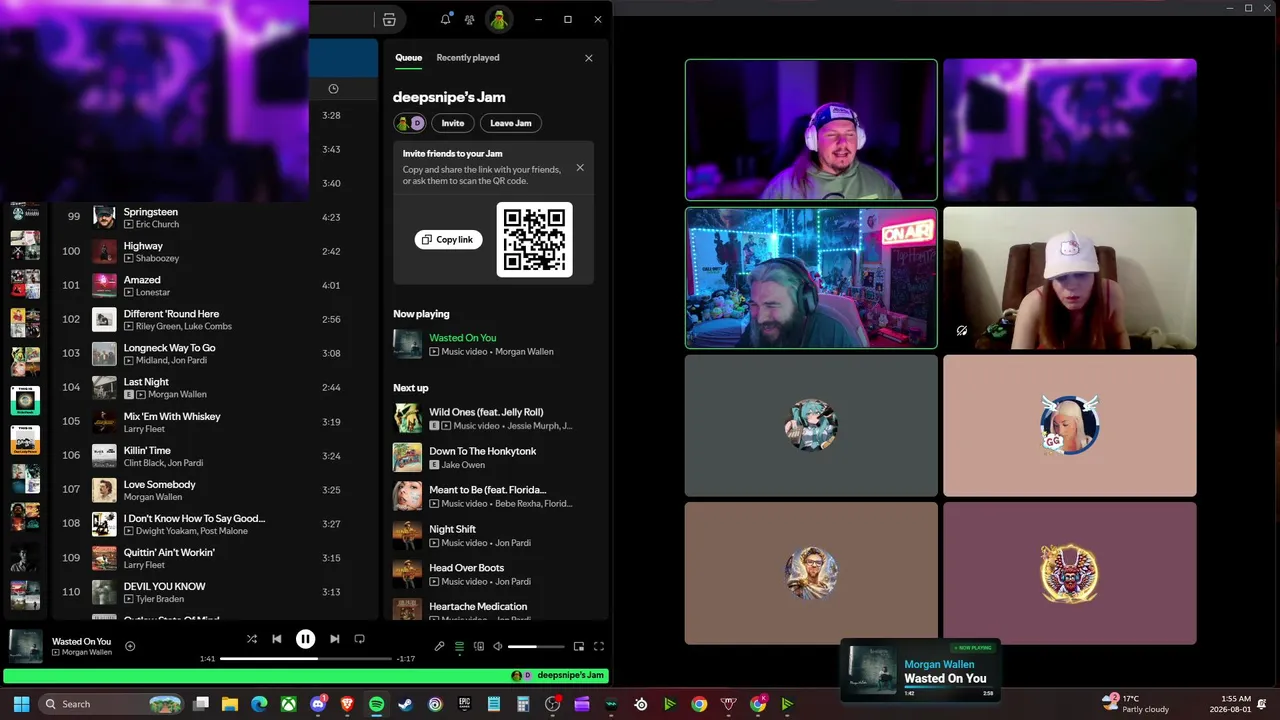Open Spotify notifications bell
Screen dimensions: 1280x720
[x=446, y=19]
